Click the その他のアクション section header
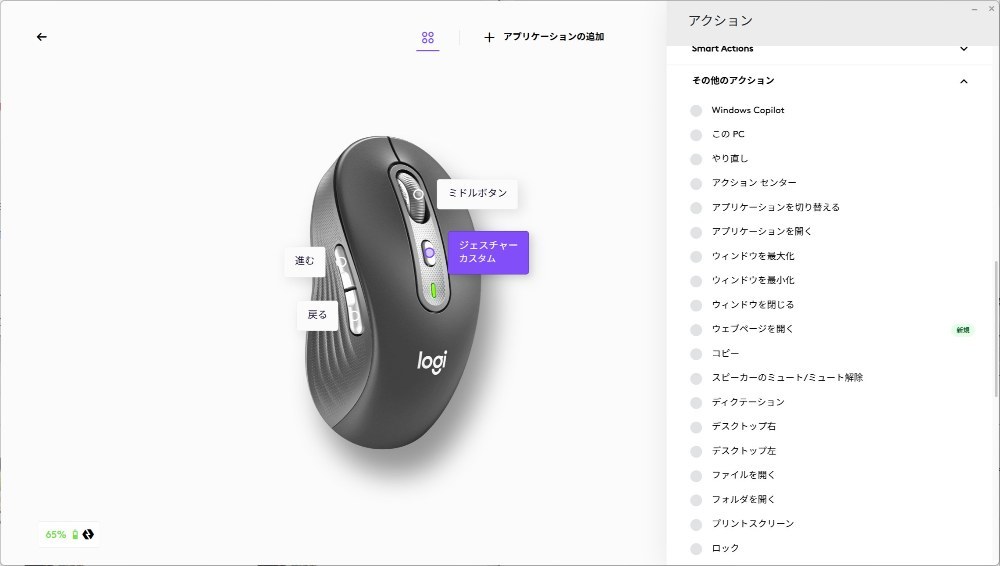 830,81
